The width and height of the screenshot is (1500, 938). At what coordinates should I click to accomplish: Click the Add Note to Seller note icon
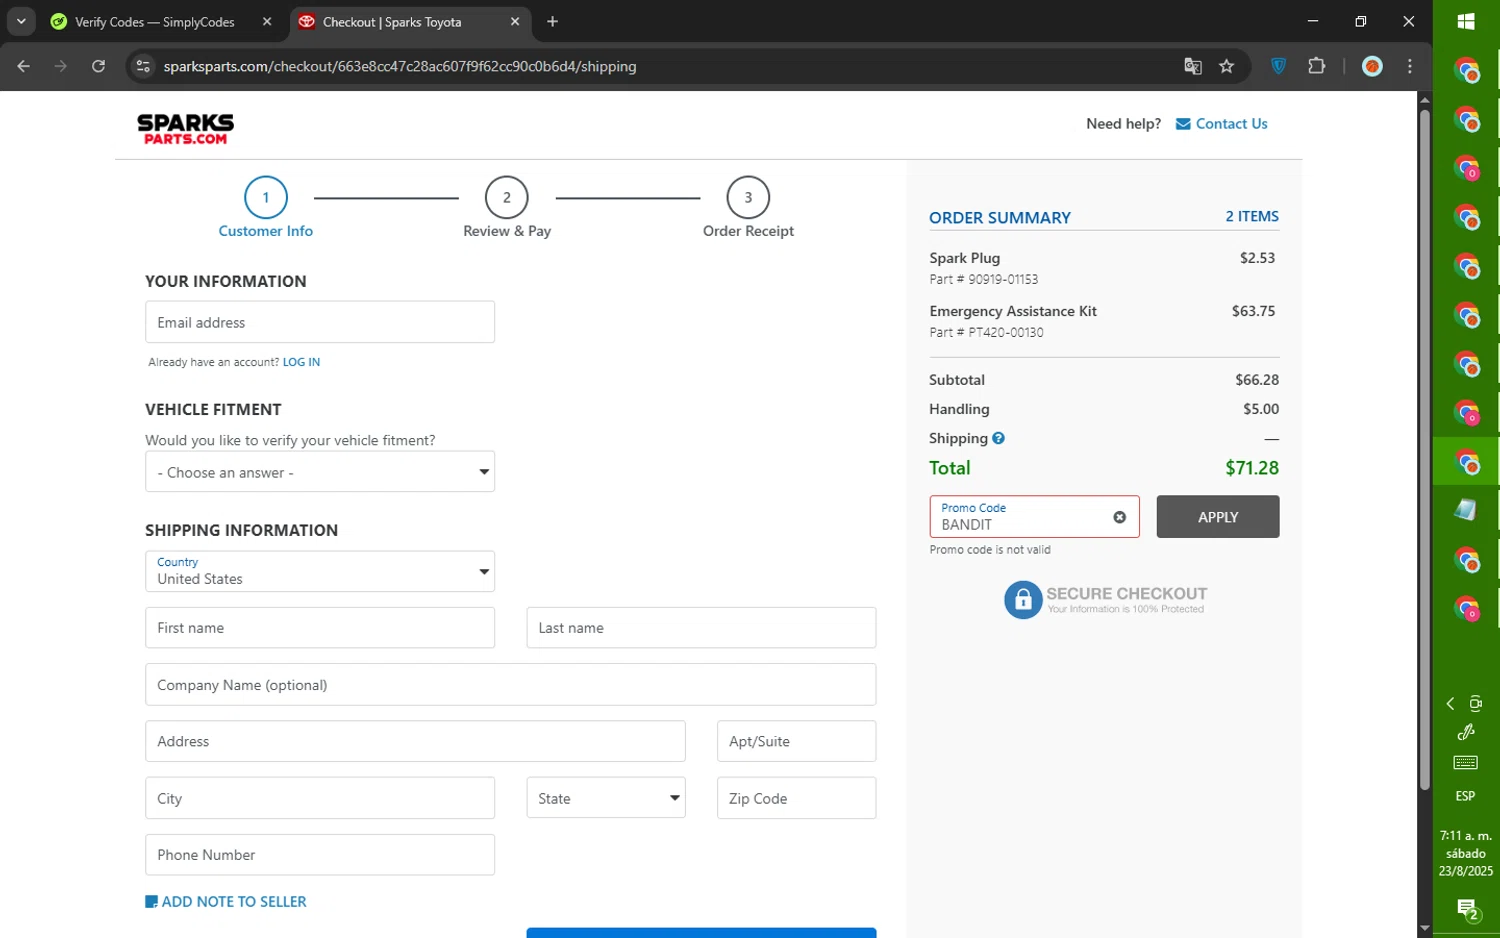(x=151, y=902)
